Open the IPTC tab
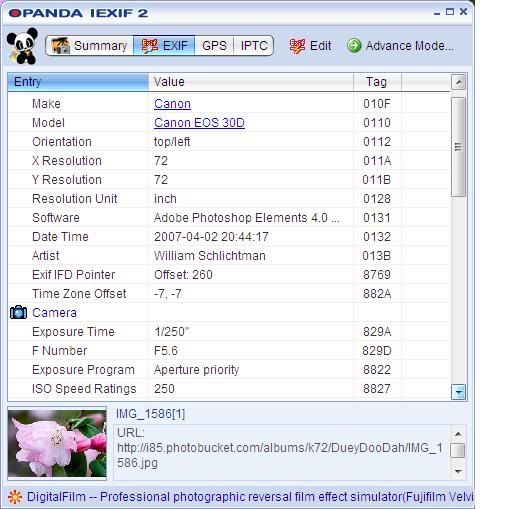Screen dimensions: 512x509 [254, 46]
